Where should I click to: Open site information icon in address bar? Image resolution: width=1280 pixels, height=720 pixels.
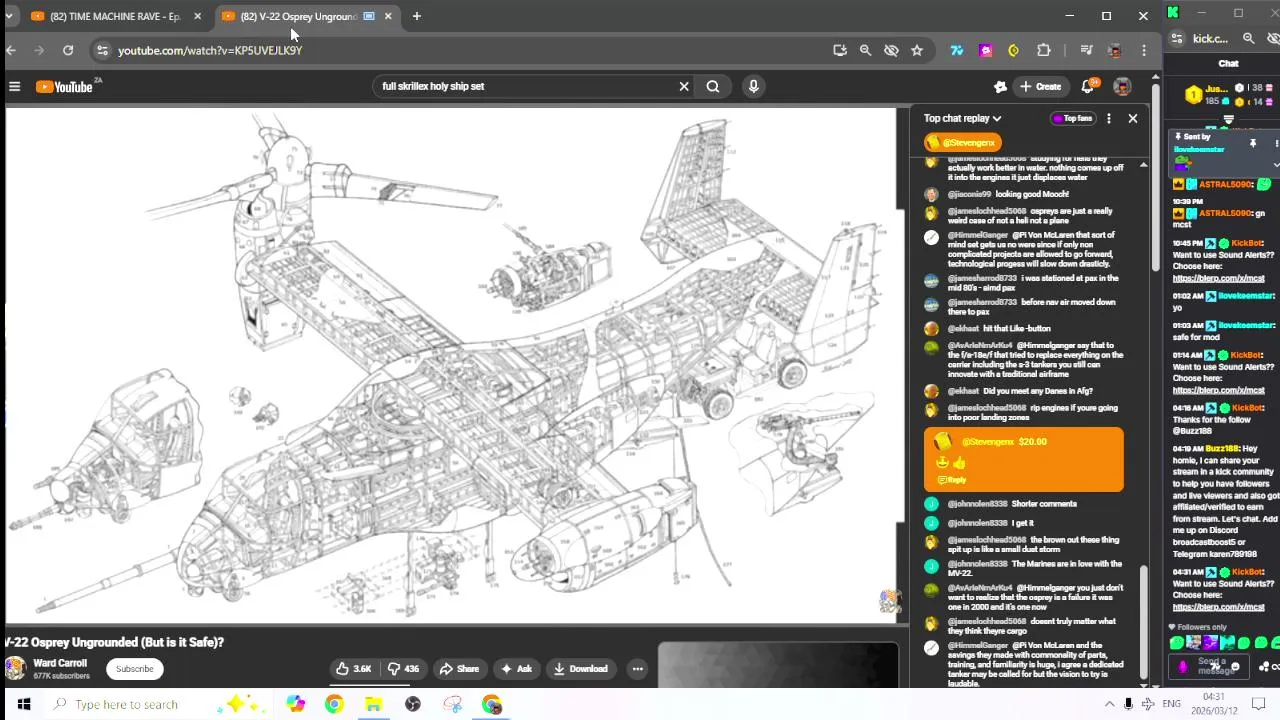(x=101, y=50)
